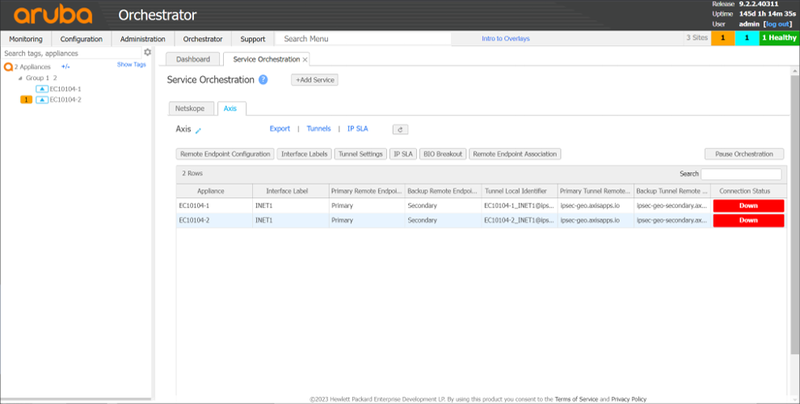Image resolution: width=800 pixels, height=404 pixels.
Task: Switch to the Dashboard tab
Action: [x=193, y=59]
